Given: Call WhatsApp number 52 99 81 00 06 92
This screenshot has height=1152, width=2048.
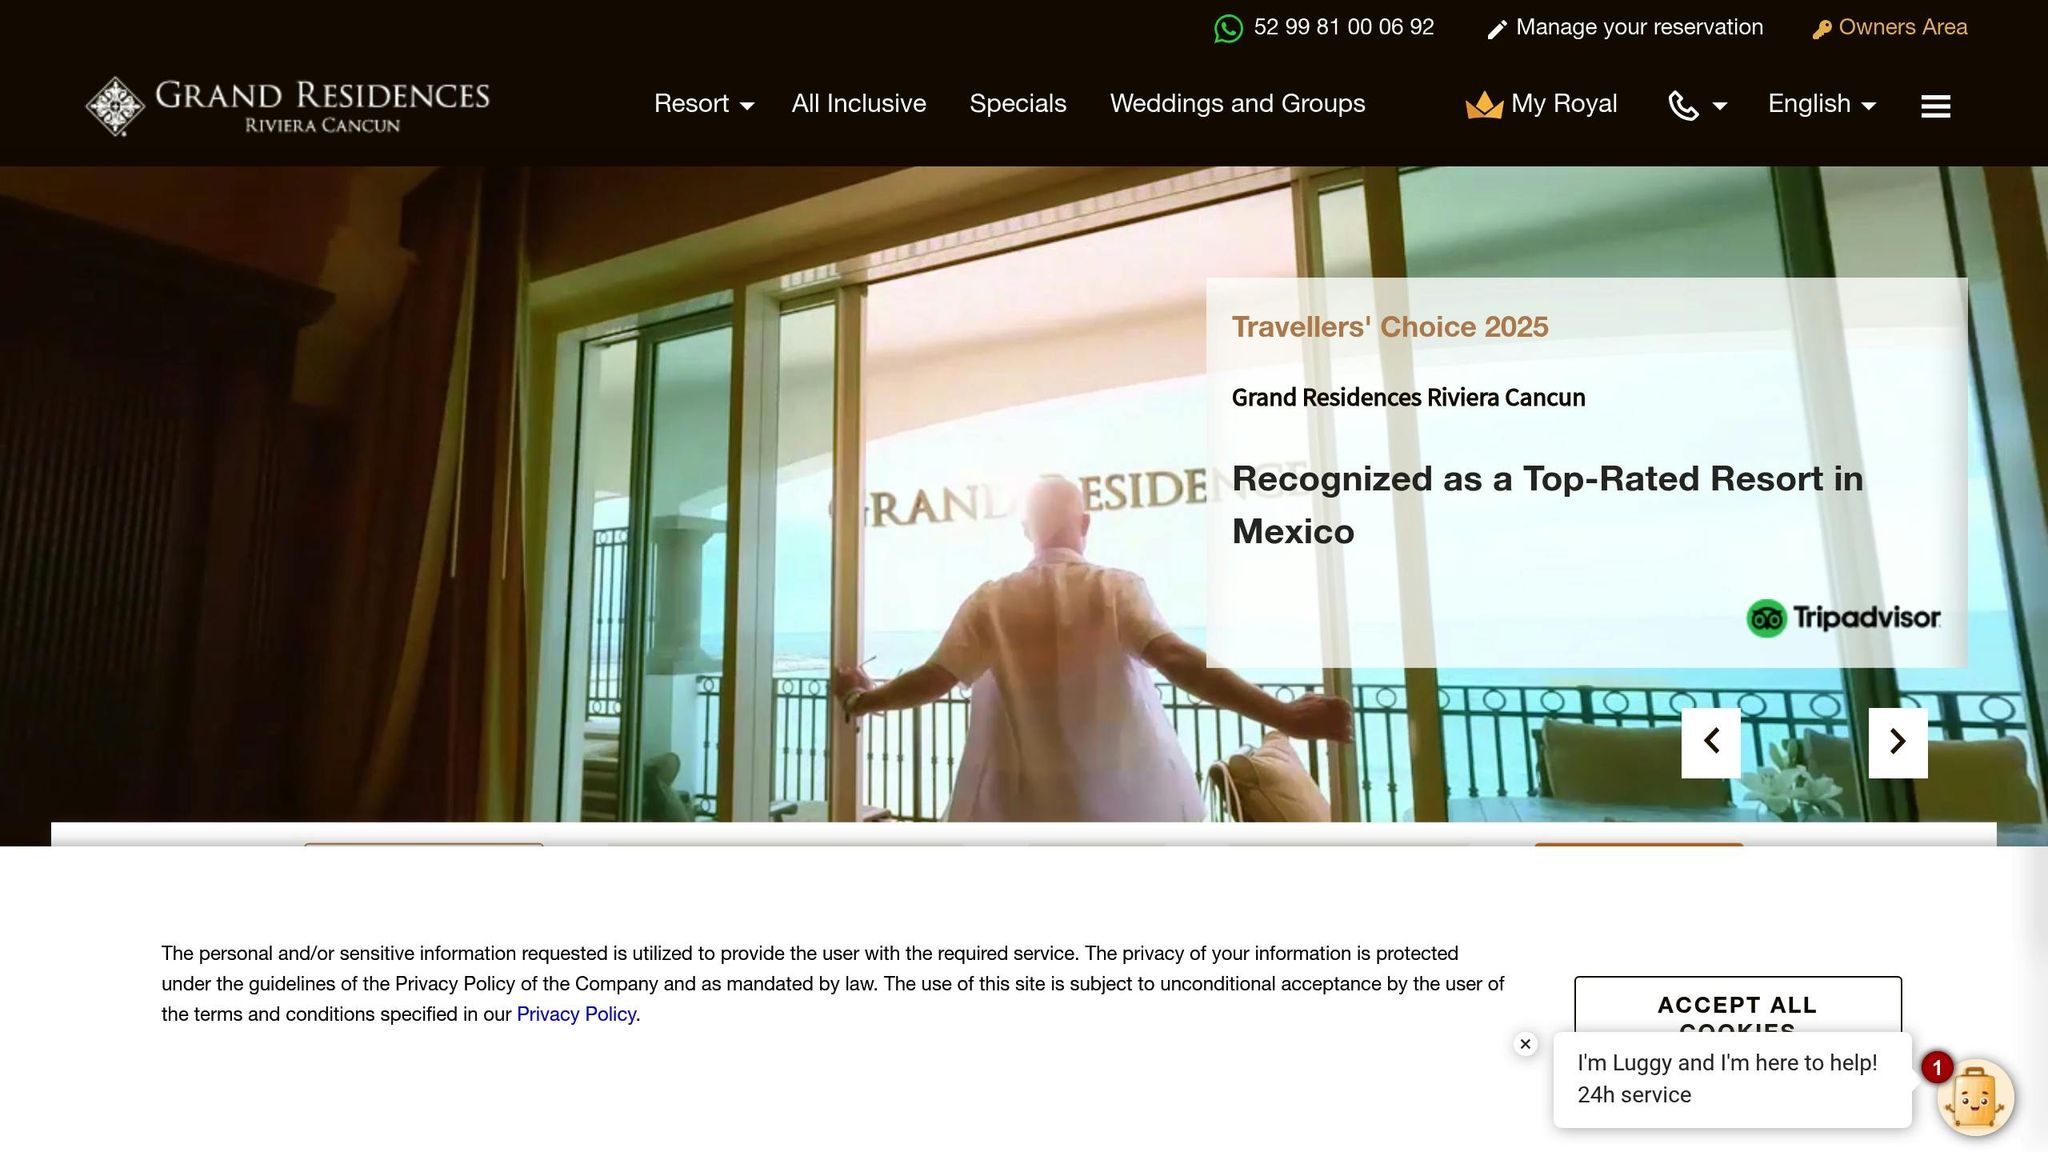Looking at the screenshot, I should (1343, 27).
